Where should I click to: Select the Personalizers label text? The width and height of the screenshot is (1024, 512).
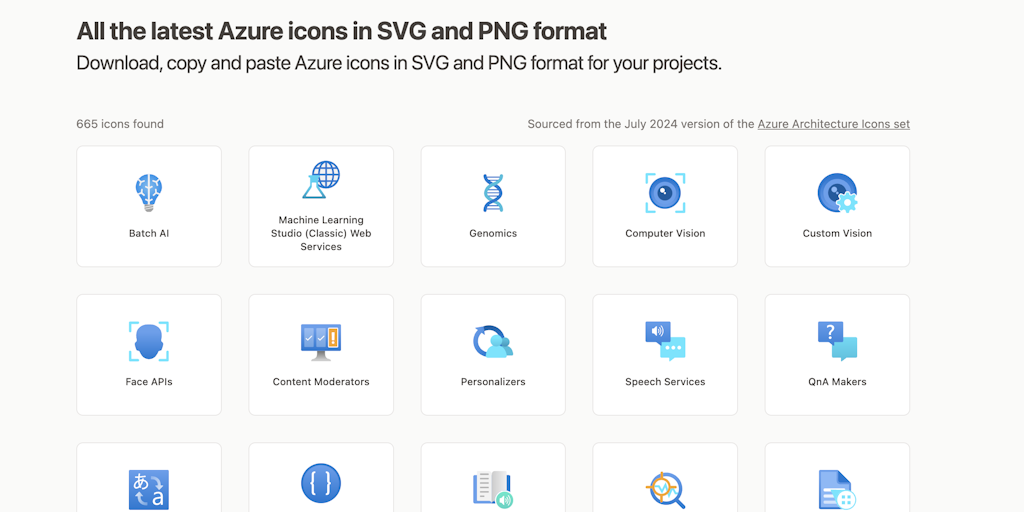493,381
